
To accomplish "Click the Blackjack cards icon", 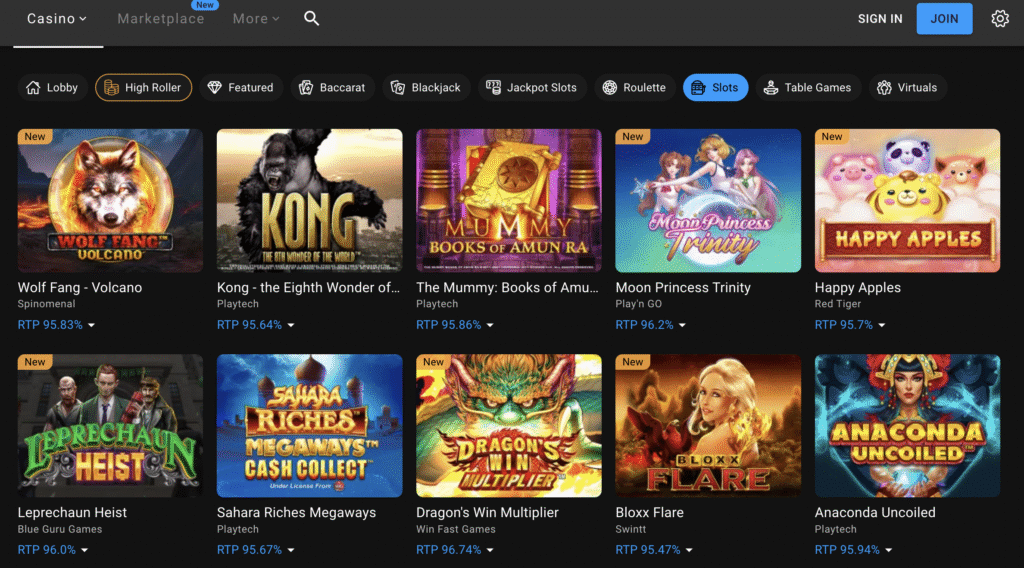I will click(x=398, y=87).
